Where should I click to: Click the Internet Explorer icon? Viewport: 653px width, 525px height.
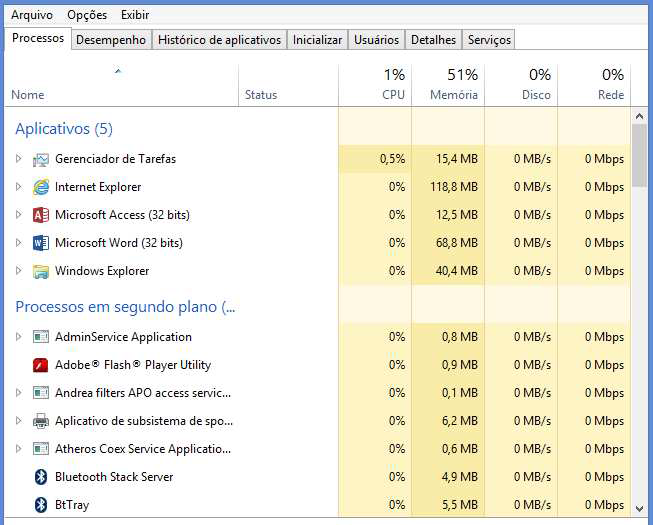[x=41, y=187]
